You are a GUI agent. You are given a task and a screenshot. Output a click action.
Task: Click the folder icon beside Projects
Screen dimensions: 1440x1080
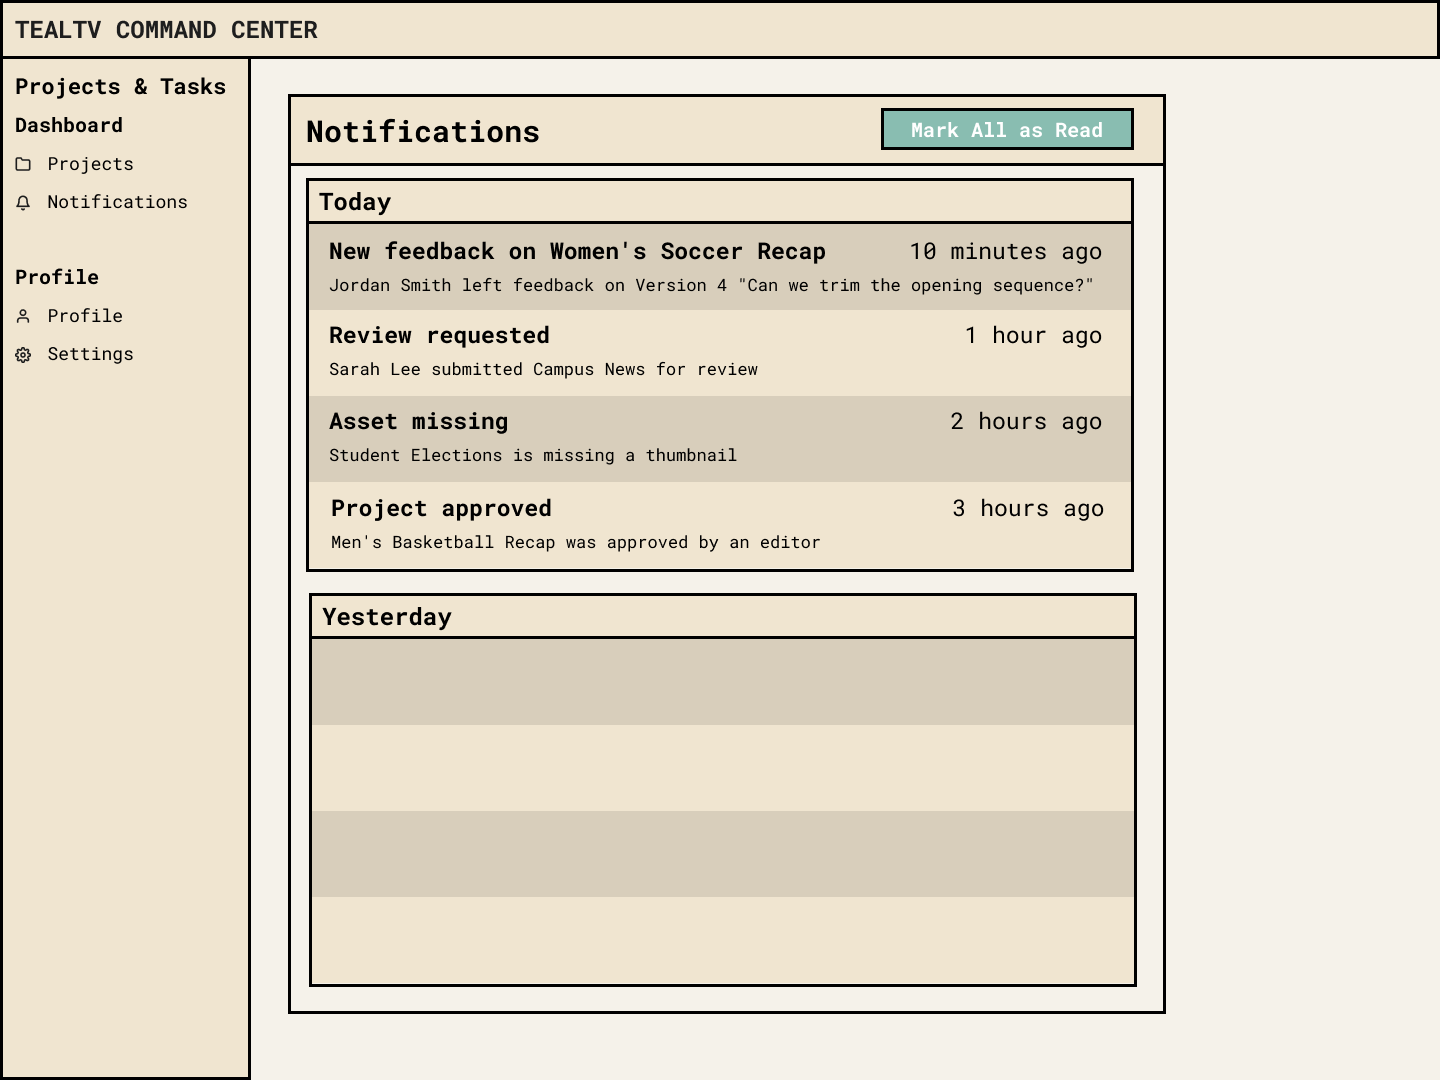coord(23,164)
